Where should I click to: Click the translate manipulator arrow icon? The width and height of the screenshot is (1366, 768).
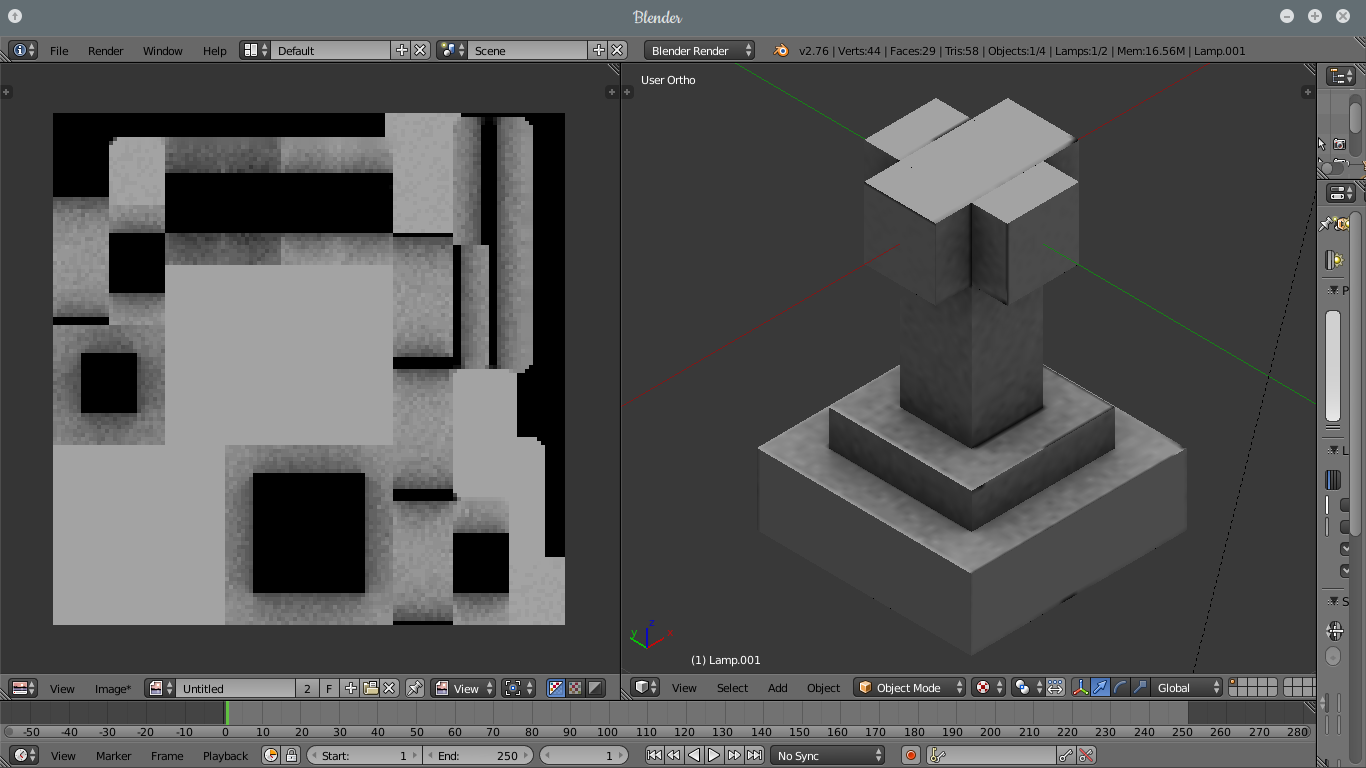(x=1100, y=687)
